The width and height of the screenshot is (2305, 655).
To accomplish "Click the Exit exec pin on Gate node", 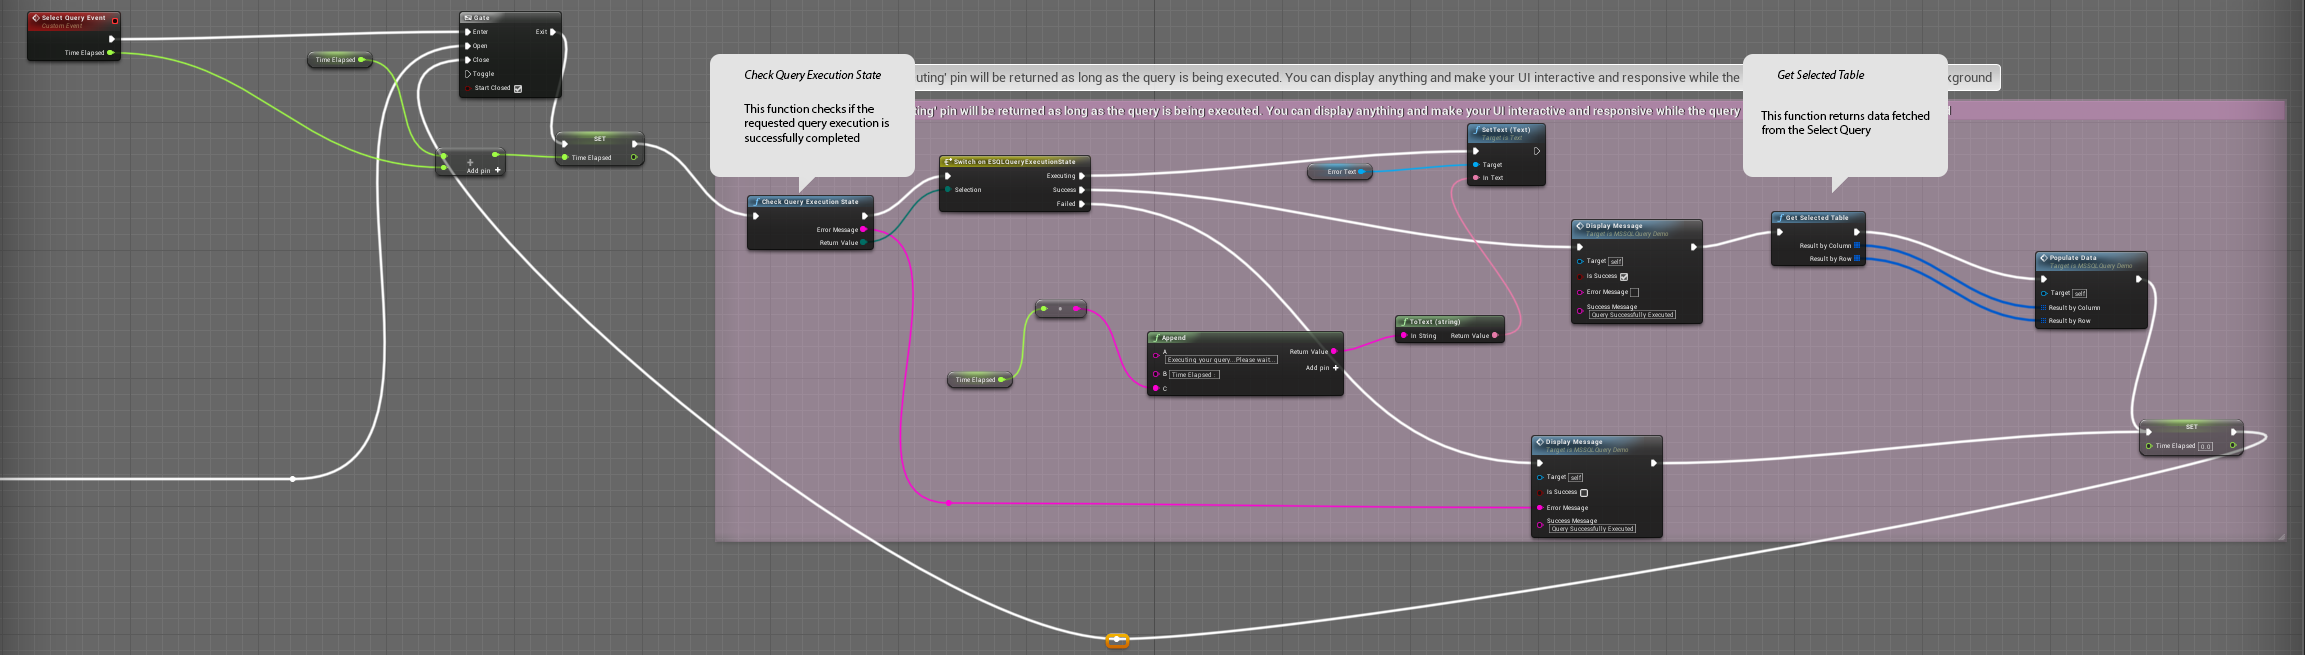I will click(x=553, y=32).
